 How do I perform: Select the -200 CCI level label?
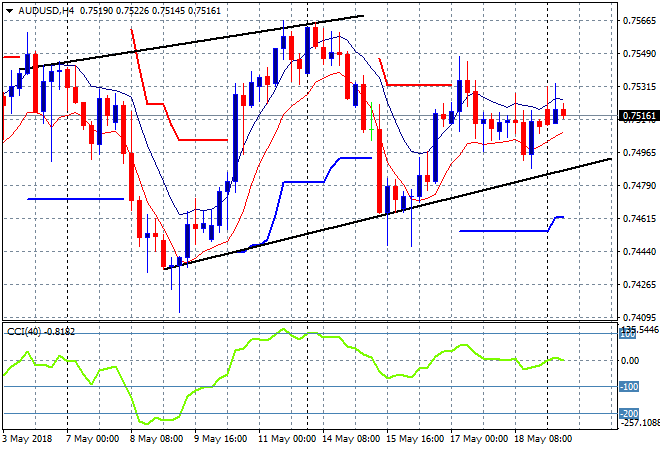click(629, 413)
